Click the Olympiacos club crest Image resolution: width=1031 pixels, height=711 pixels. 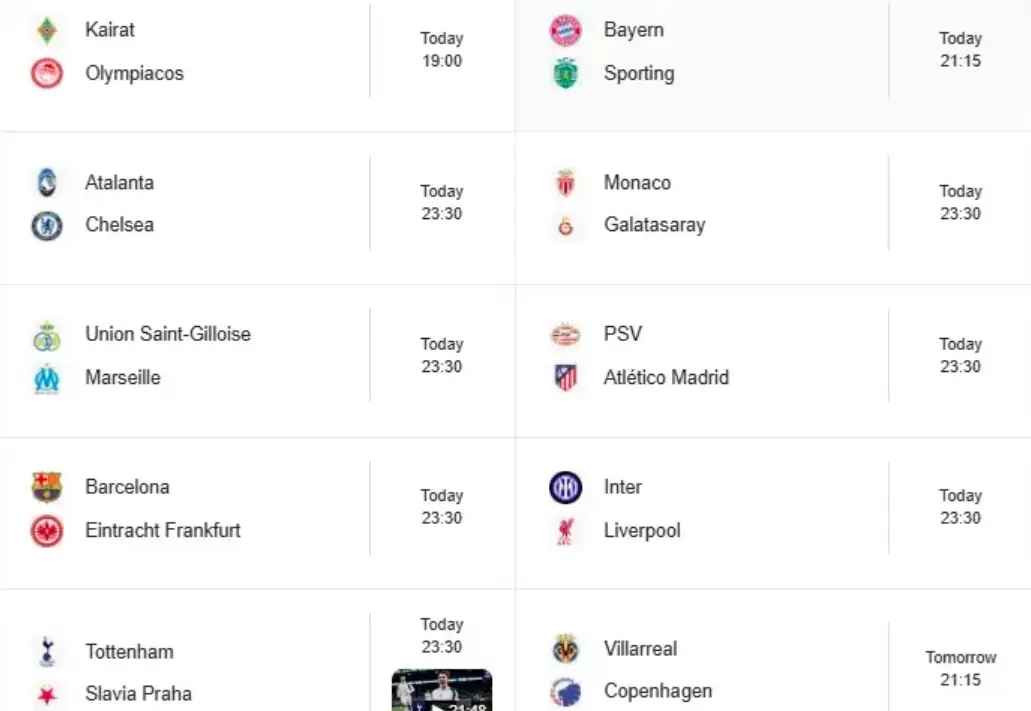(47, 73)
